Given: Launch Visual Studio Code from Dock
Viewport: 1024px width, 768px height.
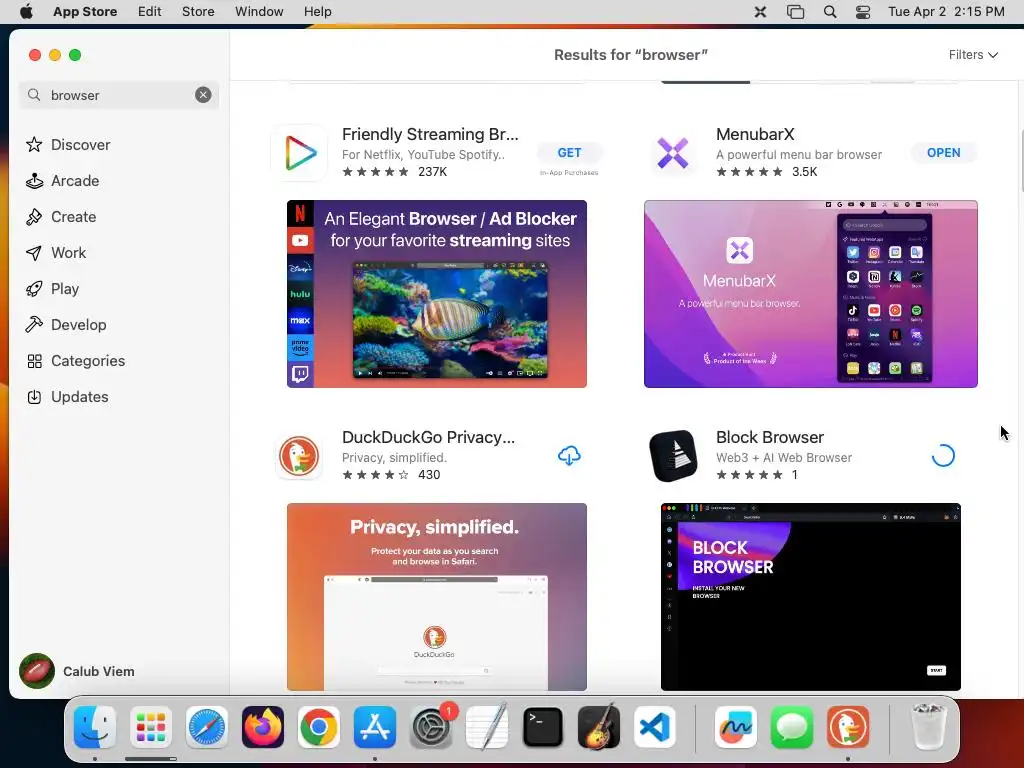Looking at the screenshot, I should click(x=655, y=728).
